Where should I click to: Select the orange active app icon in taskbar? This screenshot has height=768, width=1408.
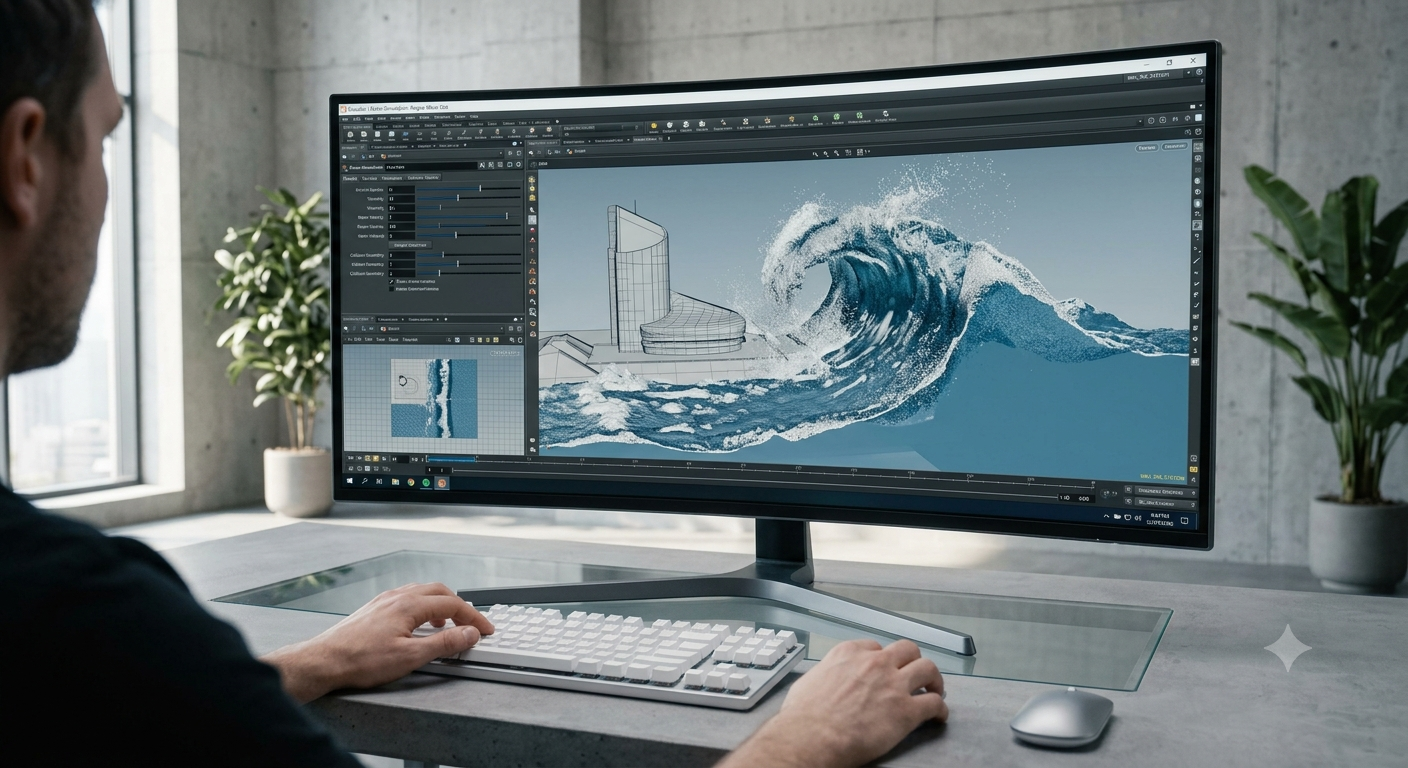coord(442,483)
